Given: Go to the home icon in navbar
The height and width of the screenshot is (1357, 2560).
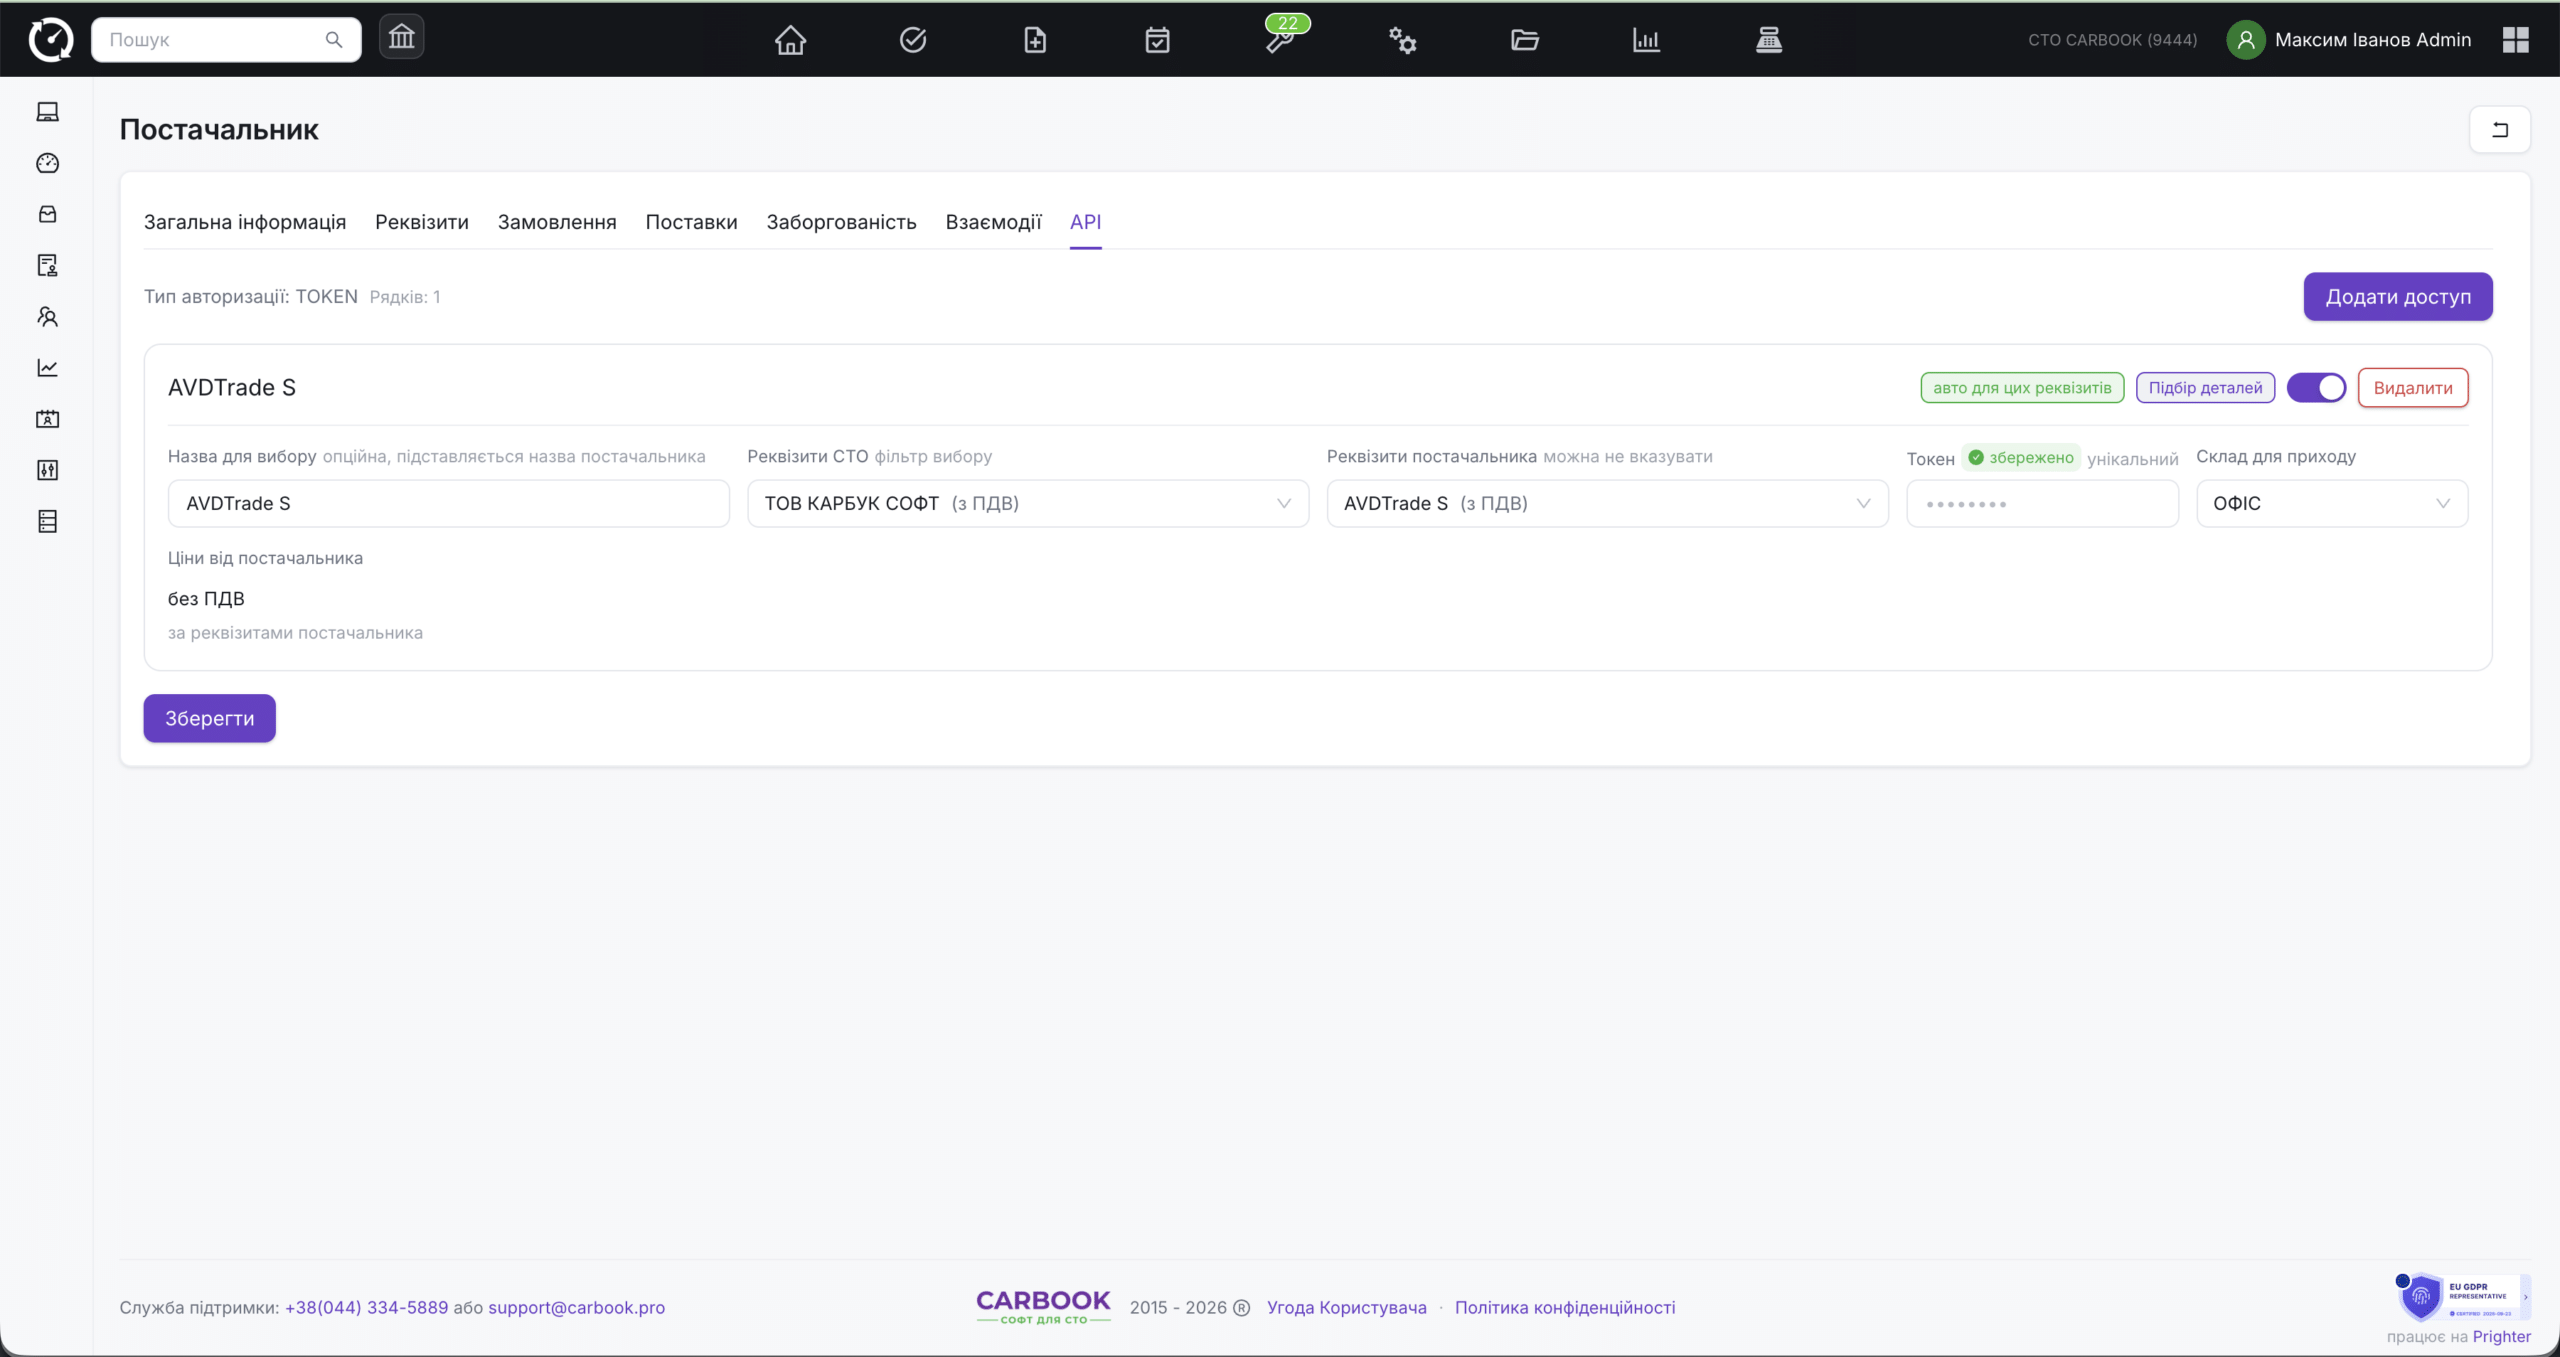Looking at the screenshot, I should (790, 40).
